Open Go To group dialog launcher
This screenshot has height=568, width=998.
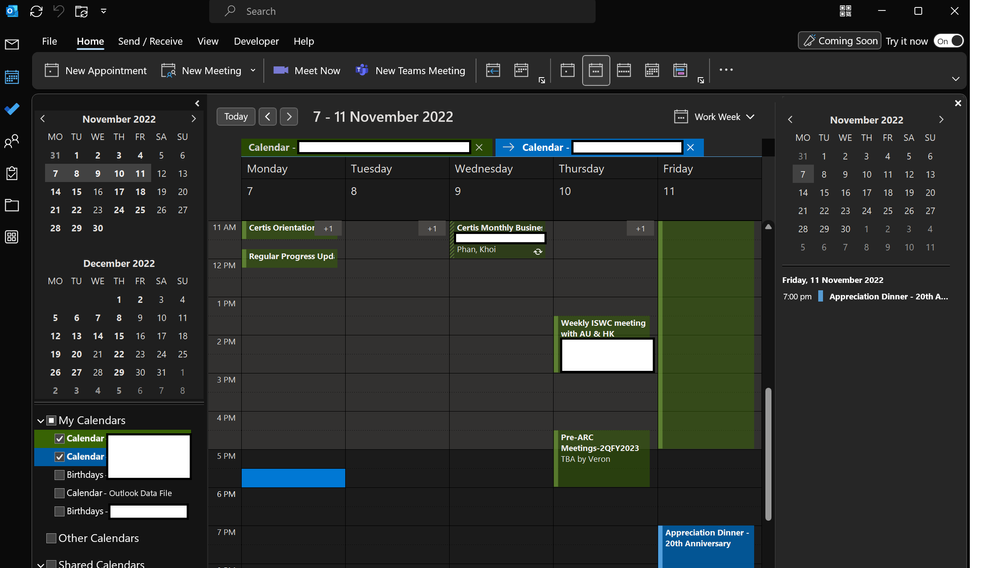tap(542, 80)
